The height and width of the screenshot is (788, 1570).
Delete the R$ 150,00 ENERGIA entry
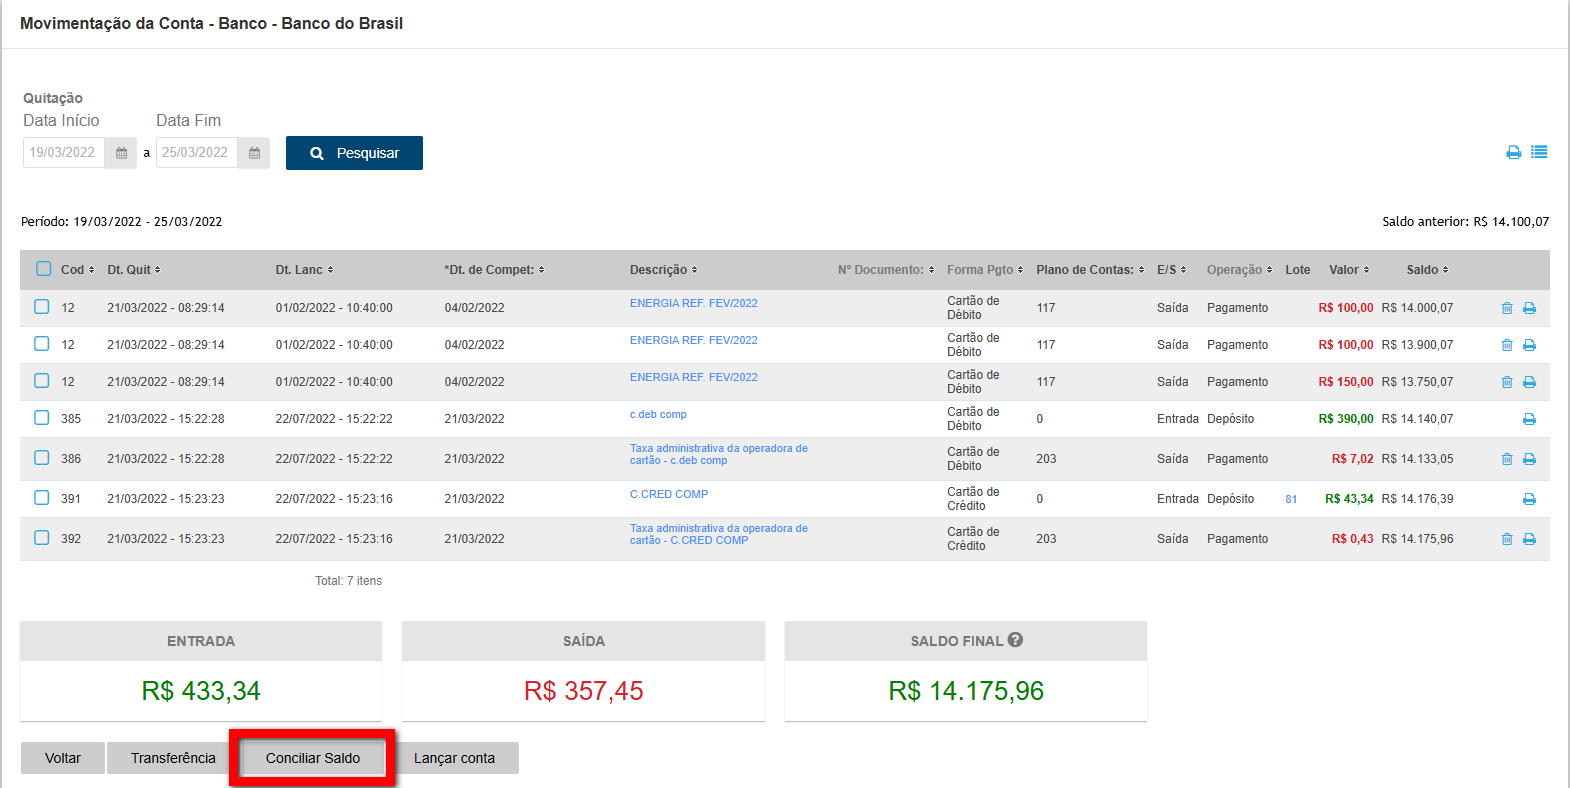[x=1507, y=382]
